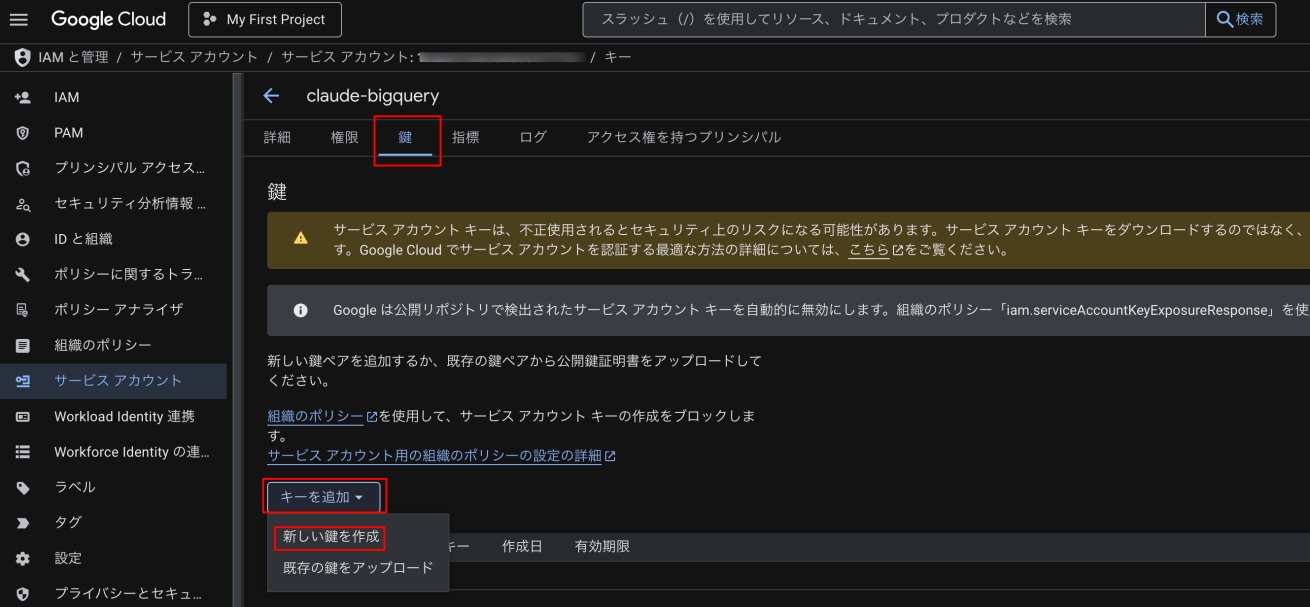Click the IAM と管理 breadcrumb

click(73, 57)
